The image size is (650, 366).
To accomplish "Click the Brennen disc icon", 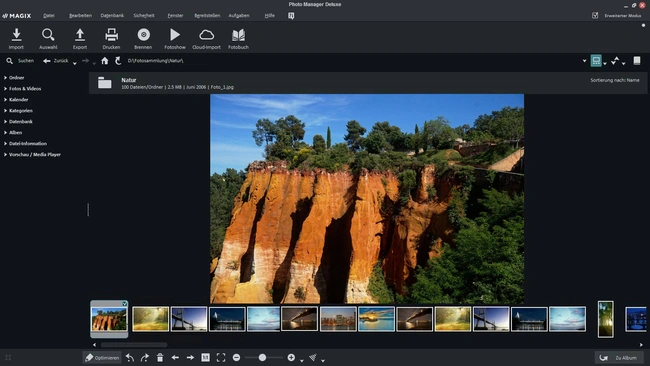I will (143, 35).
